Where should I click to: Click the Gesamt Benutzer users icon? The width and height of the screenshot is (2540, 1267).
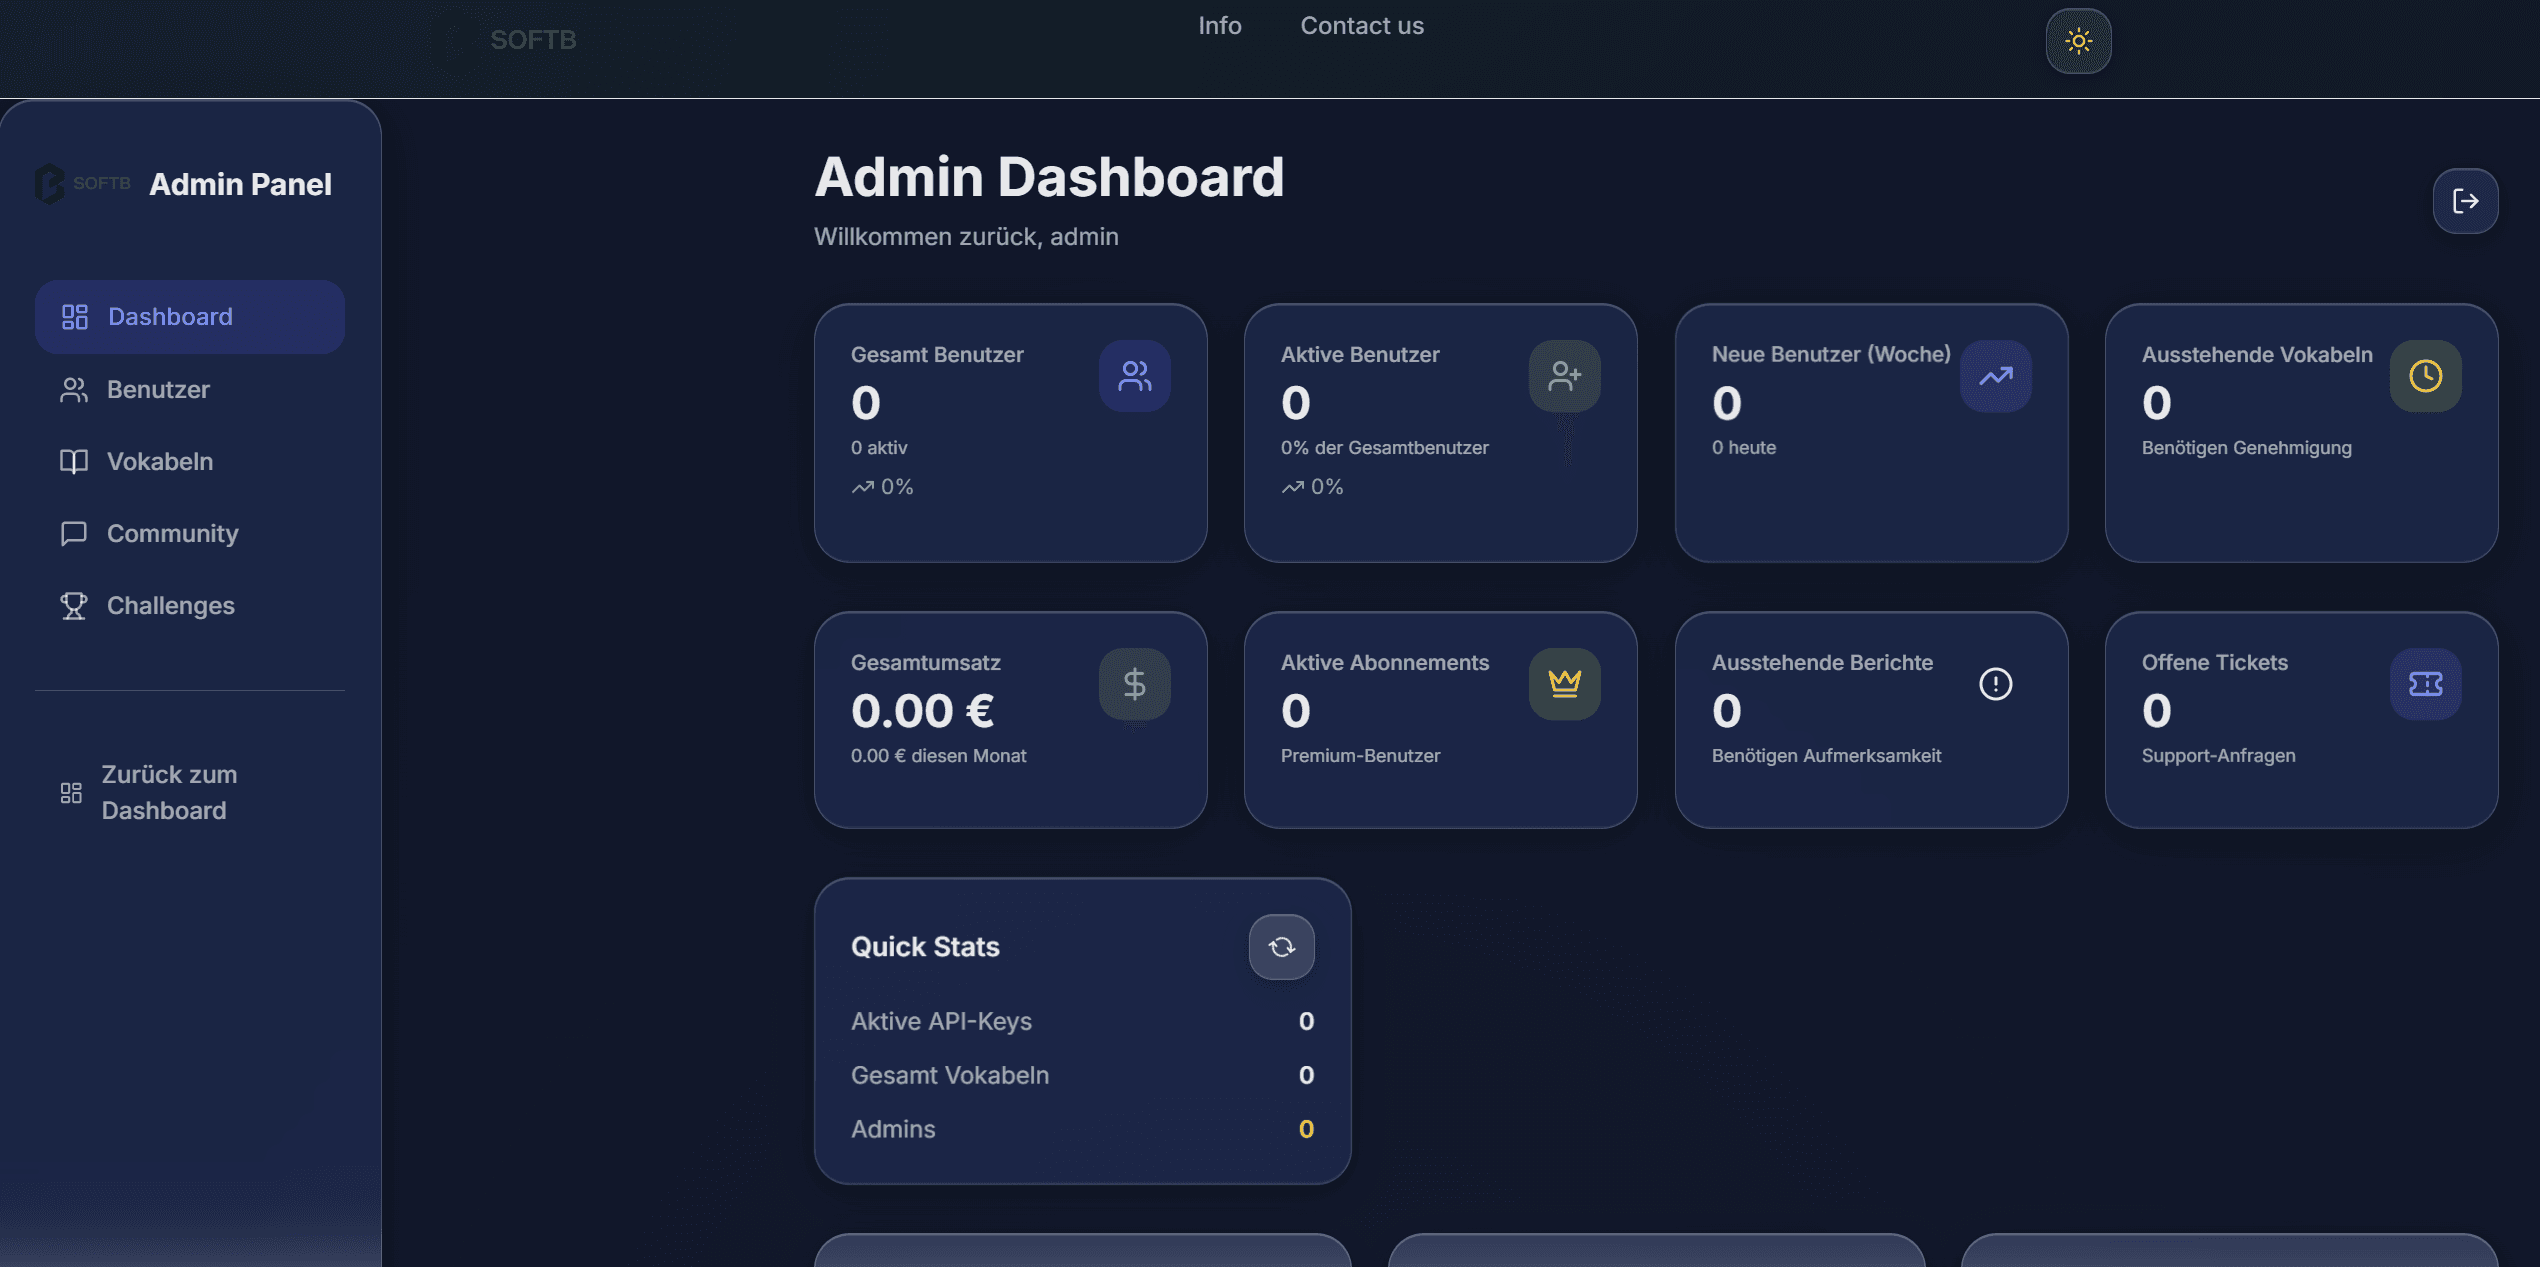point(1134,376)
